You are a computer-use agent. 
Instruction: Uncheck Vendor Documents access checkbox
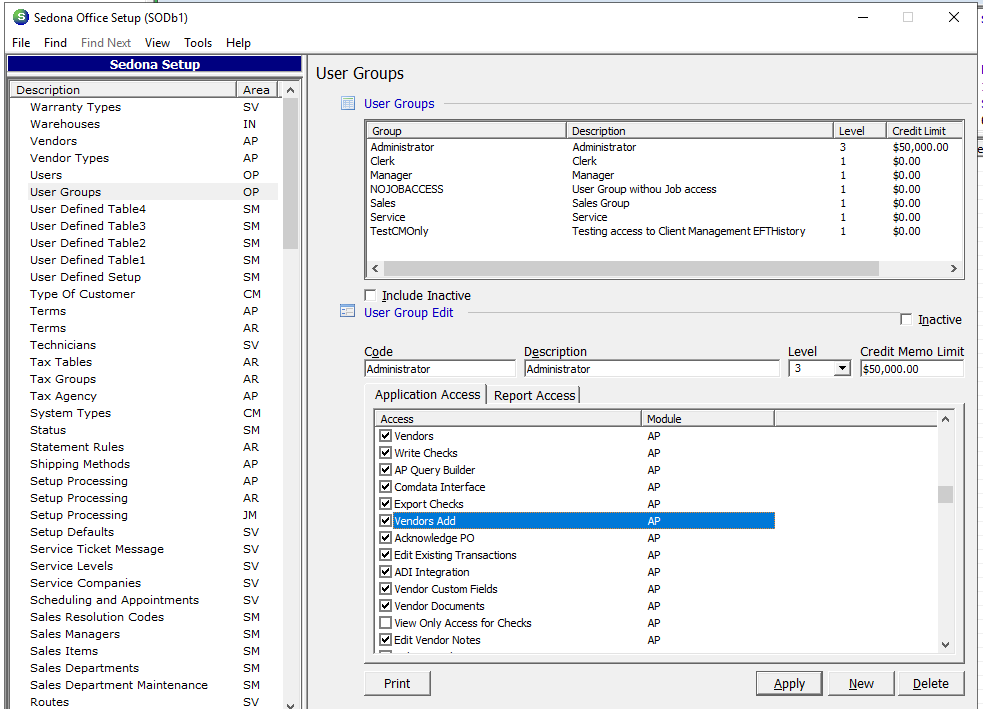pyautogui.click(x=386, y=606)
